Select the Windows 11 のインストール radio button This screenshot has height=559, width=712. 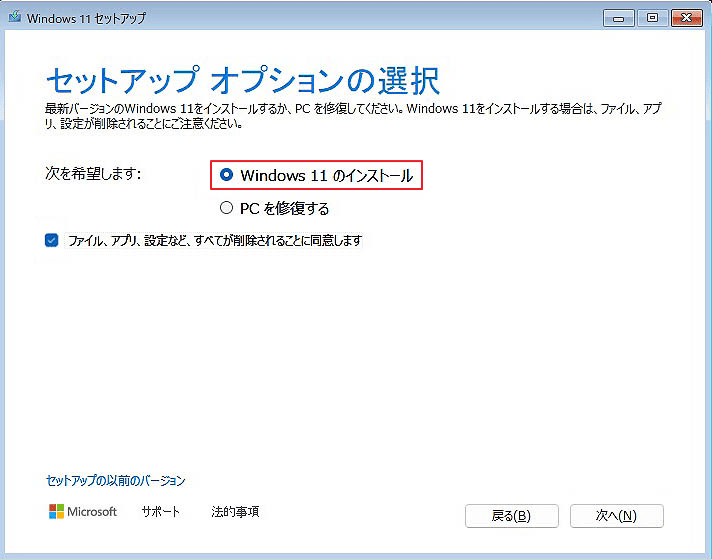pyautogui.click(x=226, y=175)
